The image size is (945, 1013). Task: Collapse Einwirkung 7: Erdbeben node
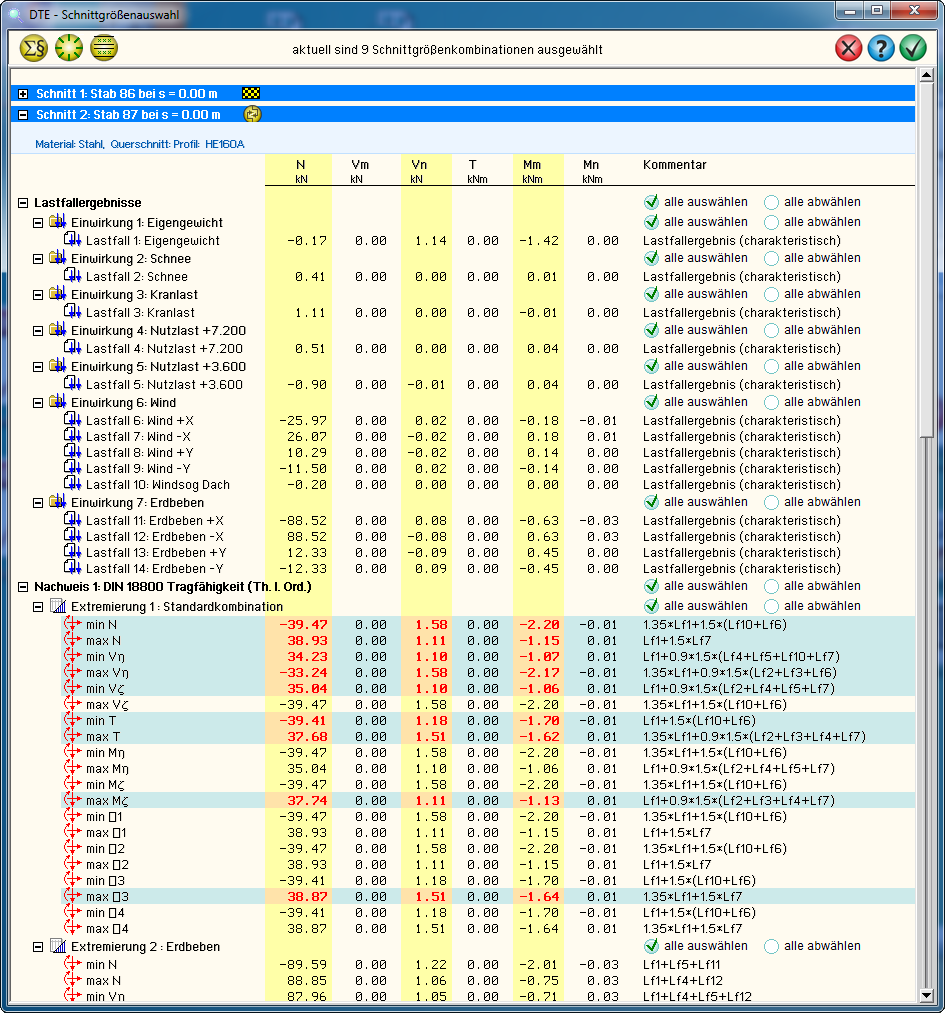[39, 503]
